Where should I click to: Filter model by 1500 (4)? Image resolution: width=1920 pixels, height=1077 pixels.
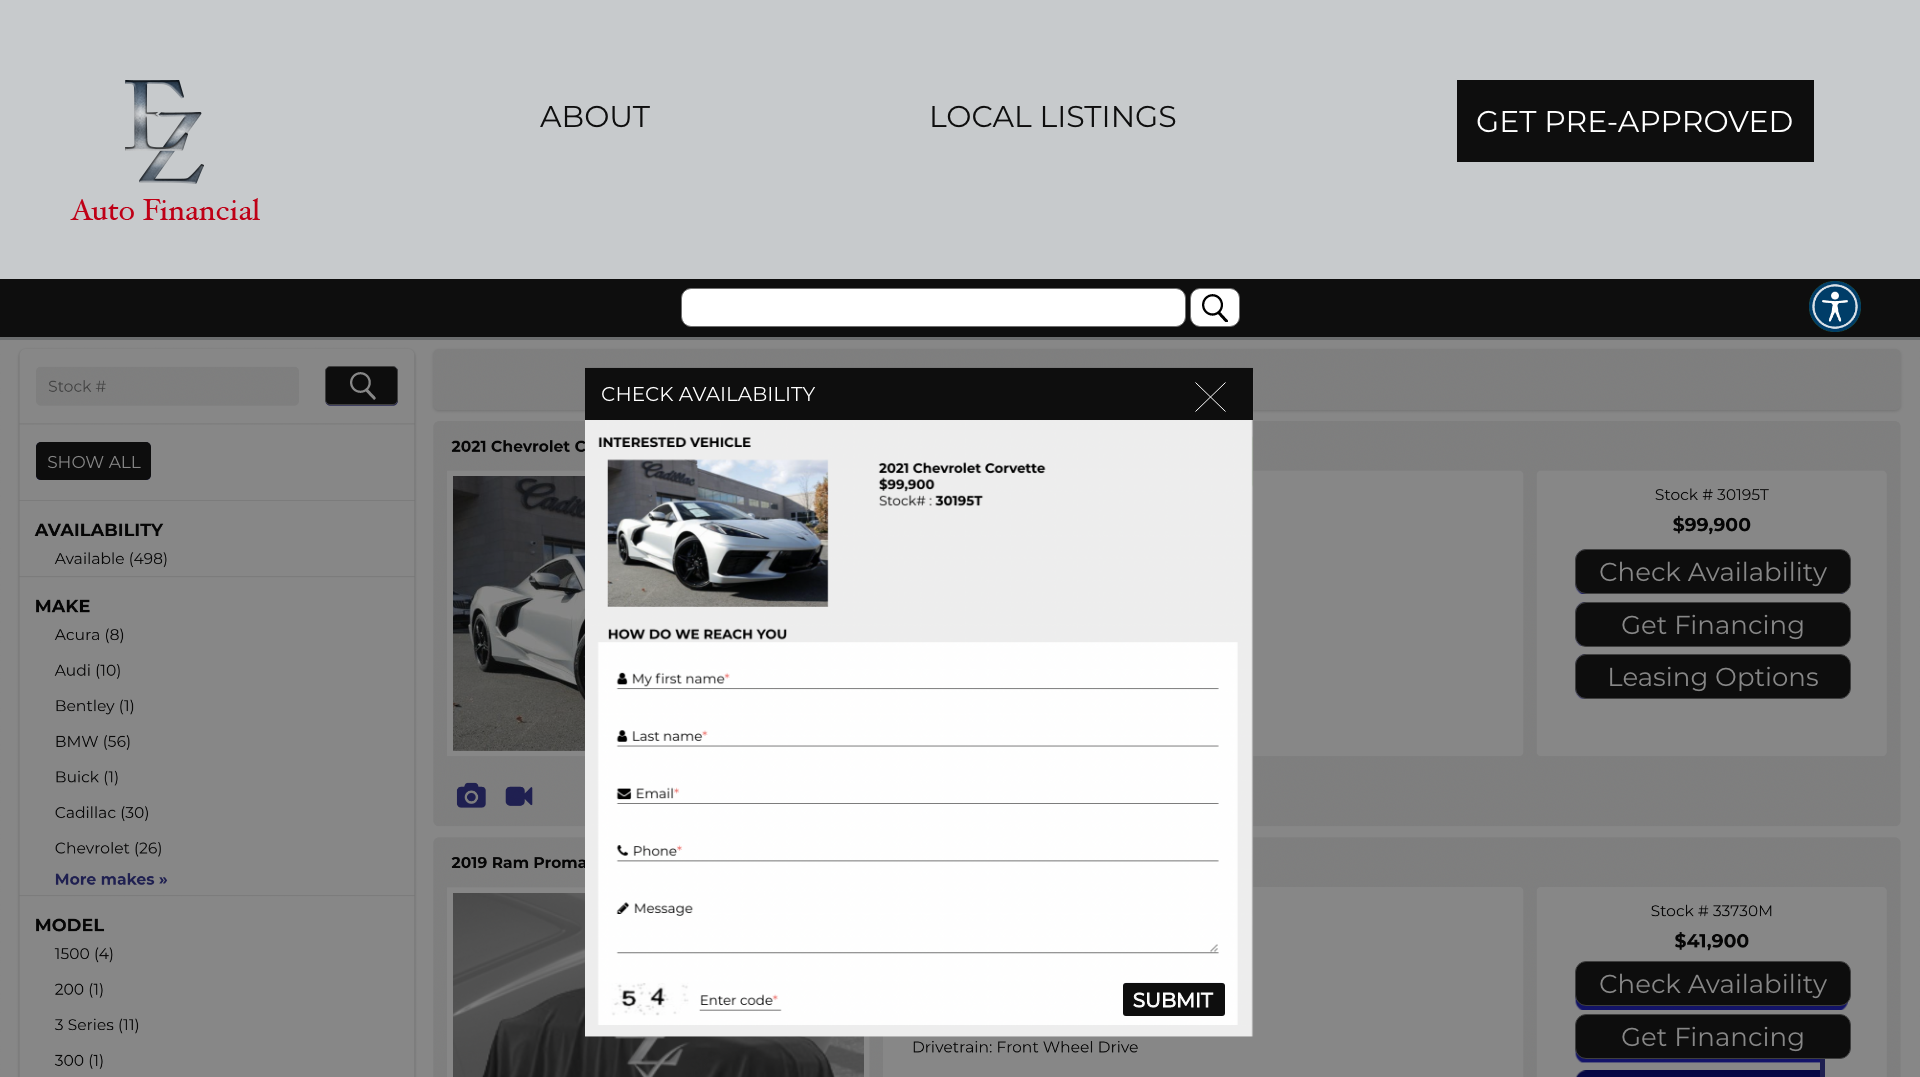[x=84, y=954]
